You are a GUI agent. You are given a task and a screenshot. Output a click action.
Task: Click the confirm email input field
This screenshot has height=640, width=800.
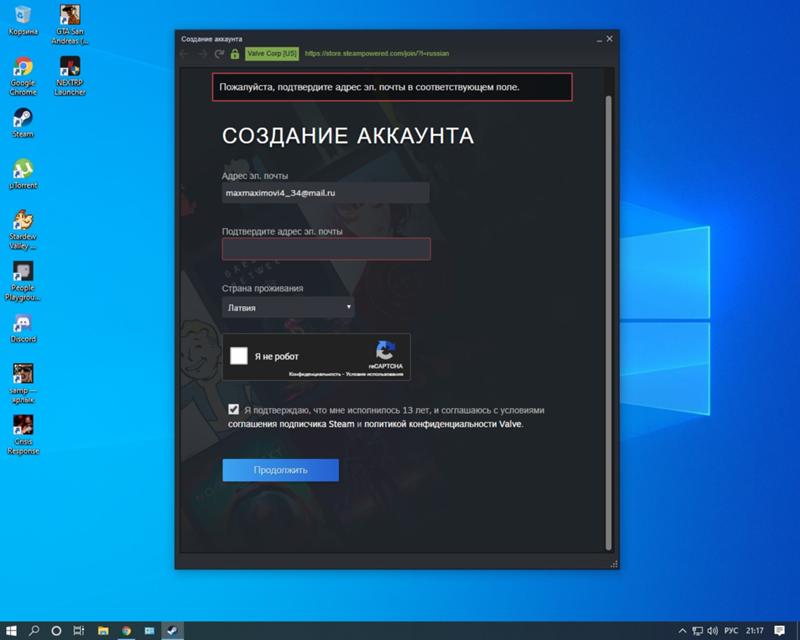point(326,249)
